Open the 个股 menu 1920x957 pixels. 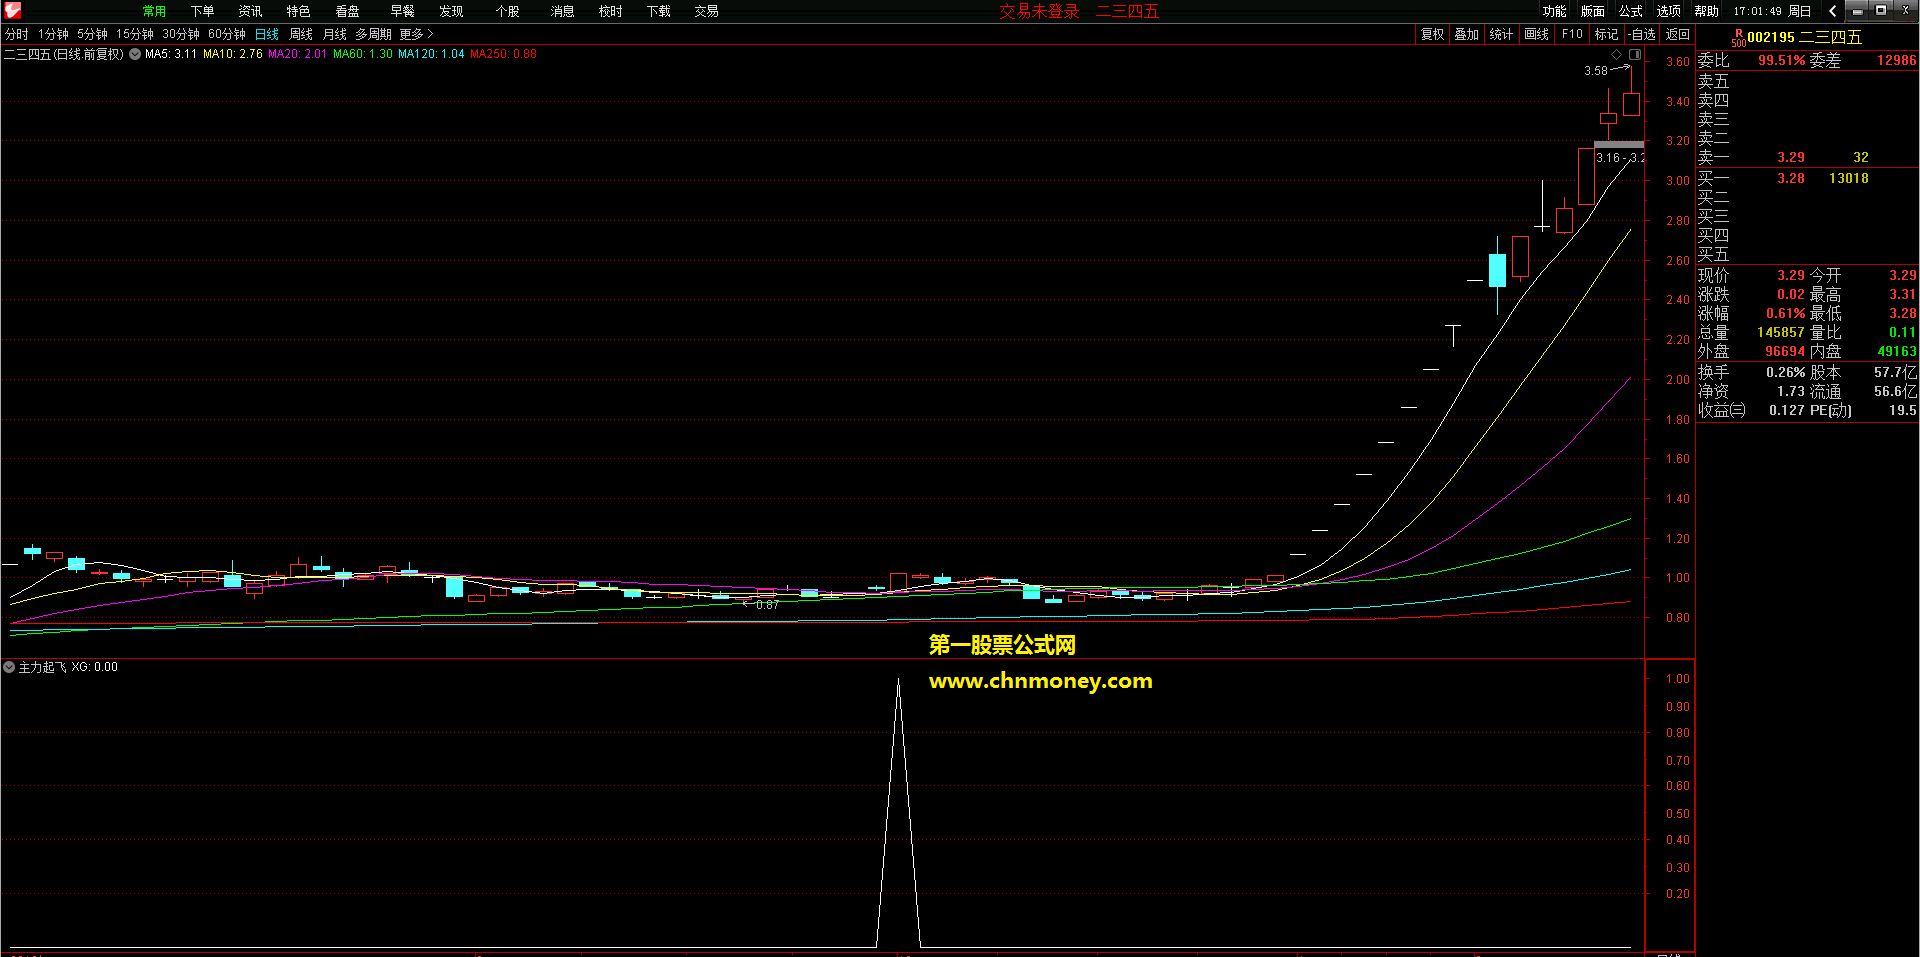[x=507, y=11]
